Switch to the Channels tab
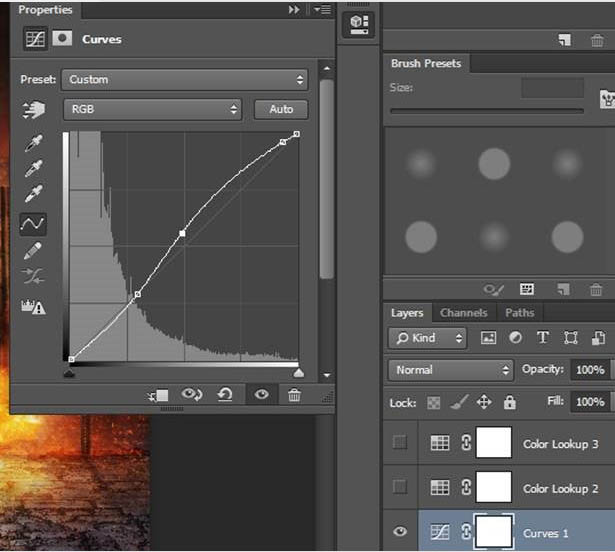Screen dimensions: 615x552 tap(464, 313)
